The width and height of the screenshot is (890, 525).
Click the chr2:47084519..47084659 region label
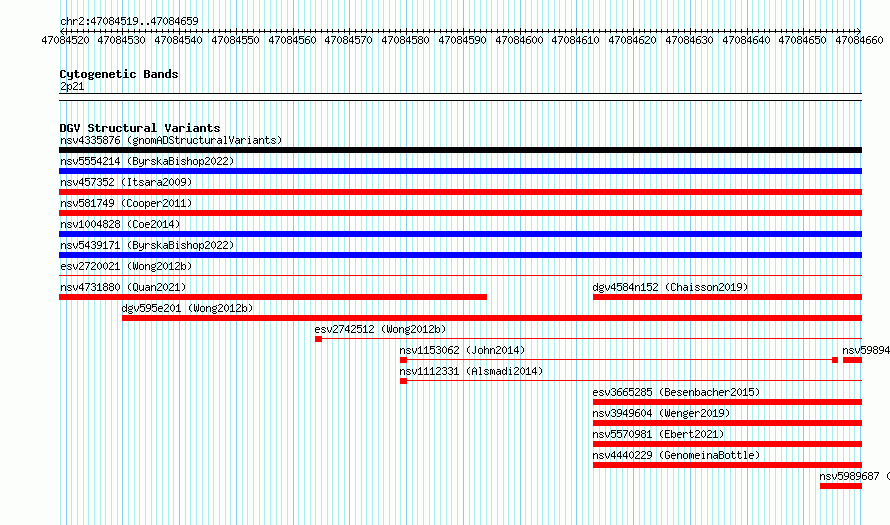(x=129, y=21)
